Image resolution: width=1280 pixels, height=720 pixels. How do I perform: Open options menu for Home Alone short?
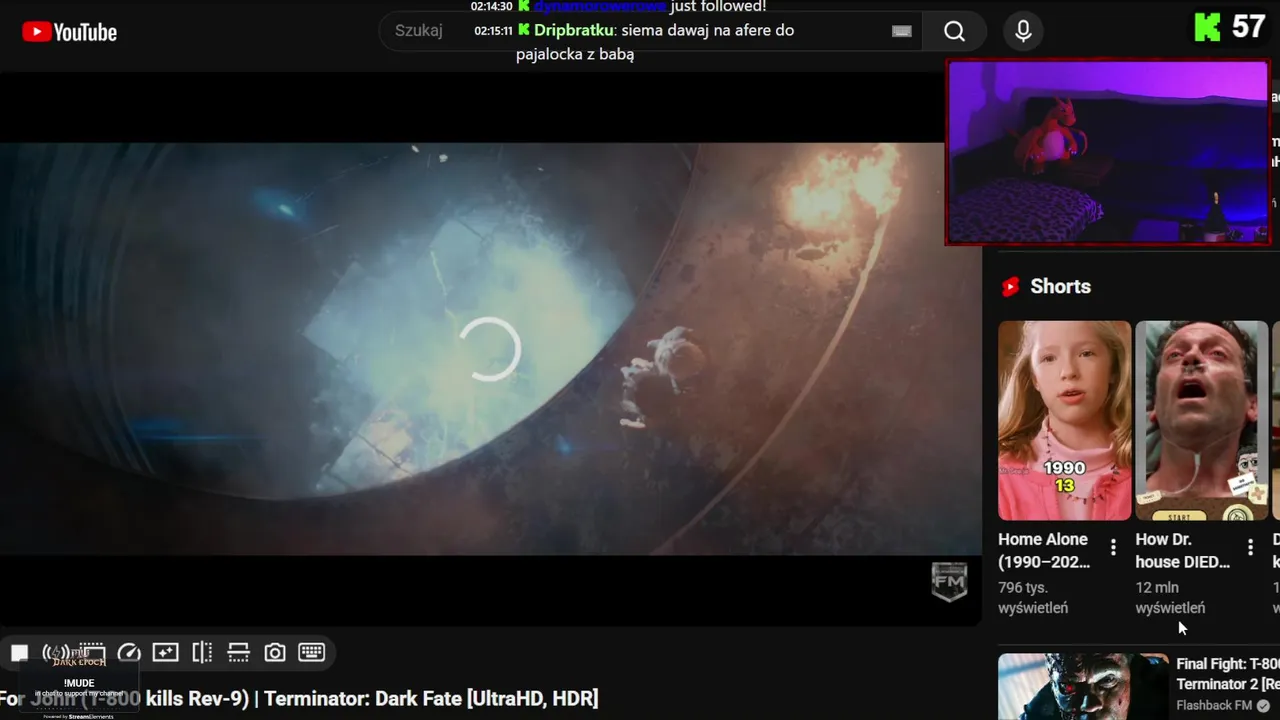click(1113, 547)
